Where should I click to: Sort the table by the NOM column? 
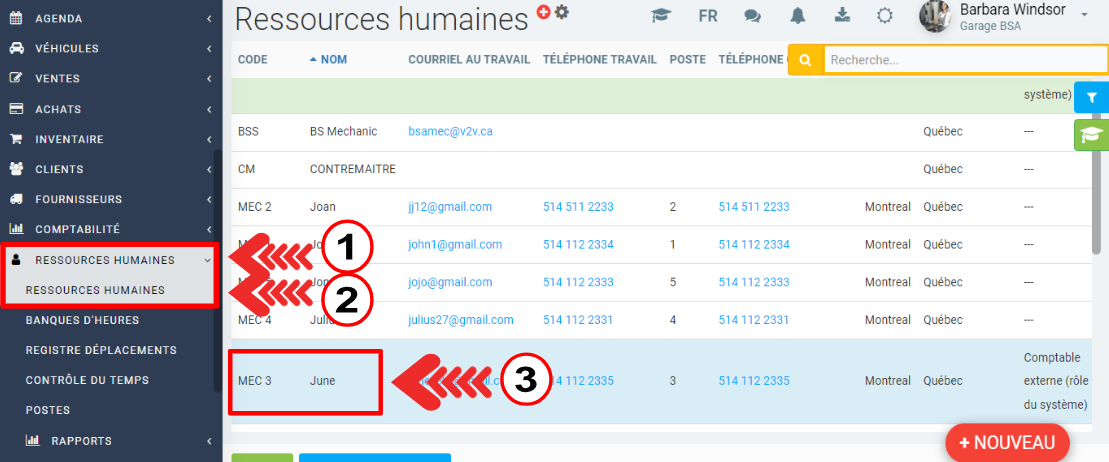coord(333,60)
